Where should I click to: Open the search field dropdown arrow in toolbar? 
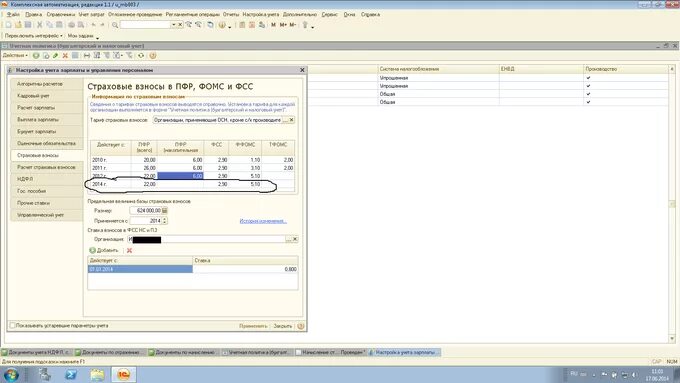click(x=173, y=25)
